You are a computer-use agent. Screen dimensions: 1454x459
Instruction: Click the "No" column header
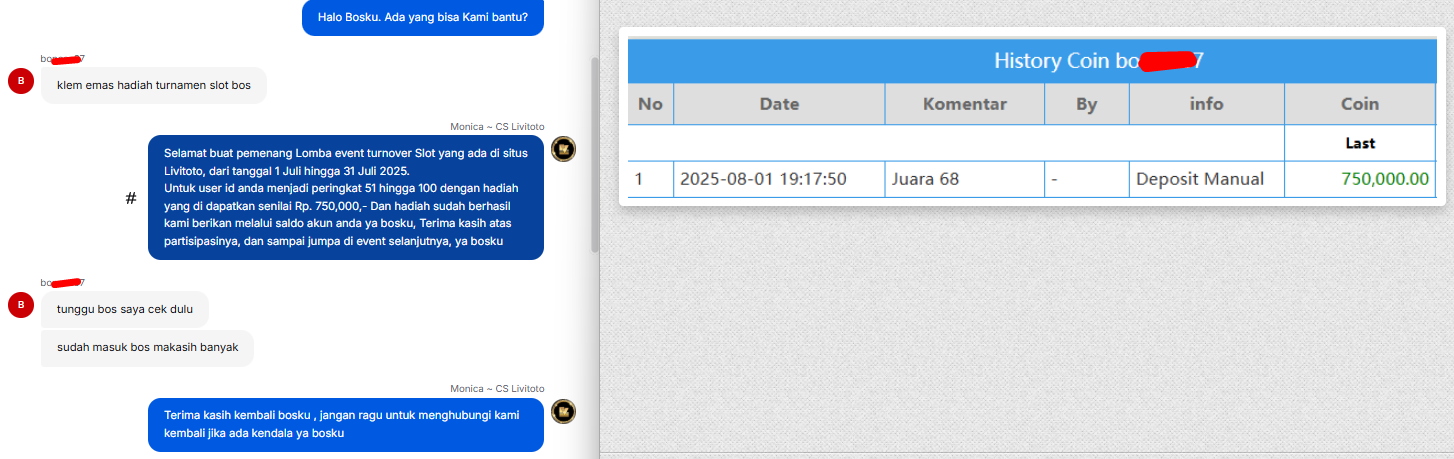click(650, 104)
